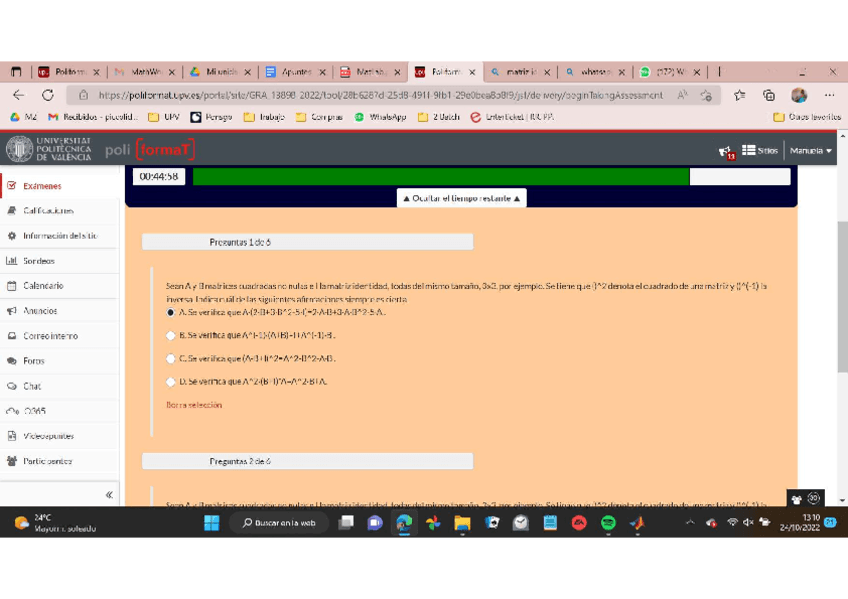The width and height of the screenshot is (848, 599).
Task: Open the Videoapuntes tool
Action: coord(52,435)
